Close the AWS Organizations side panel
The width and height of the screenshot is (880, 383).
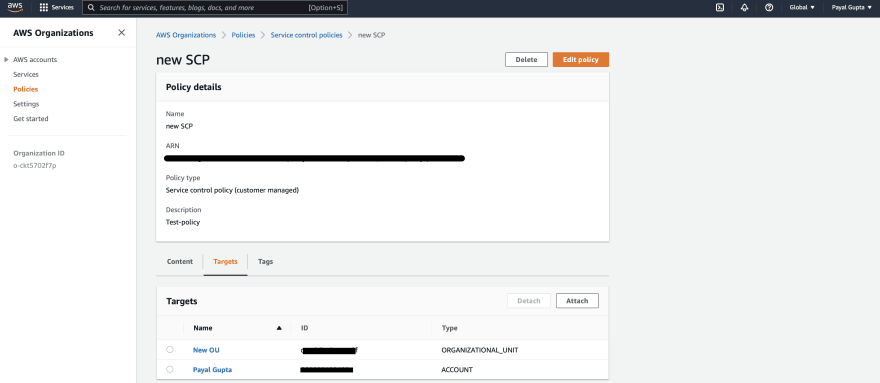click(x=121, y=33)
